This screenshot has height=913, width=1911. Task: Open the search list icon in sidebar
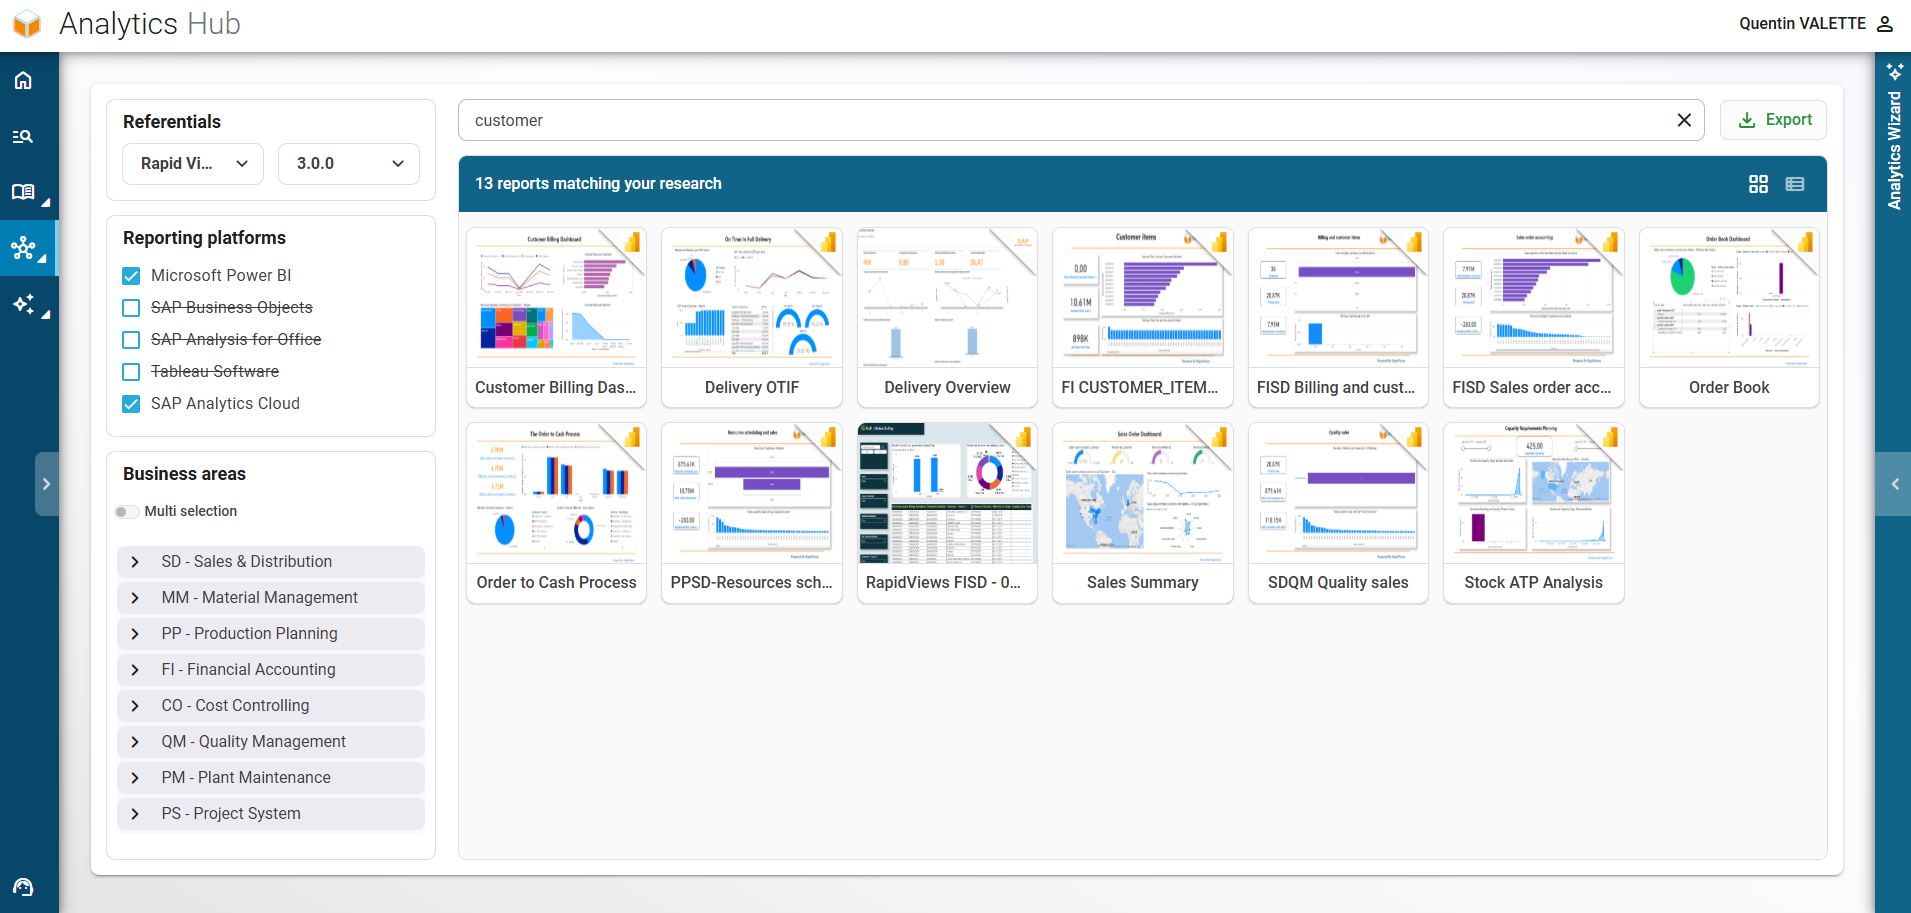pyautogui.click(x=23, y=136)
